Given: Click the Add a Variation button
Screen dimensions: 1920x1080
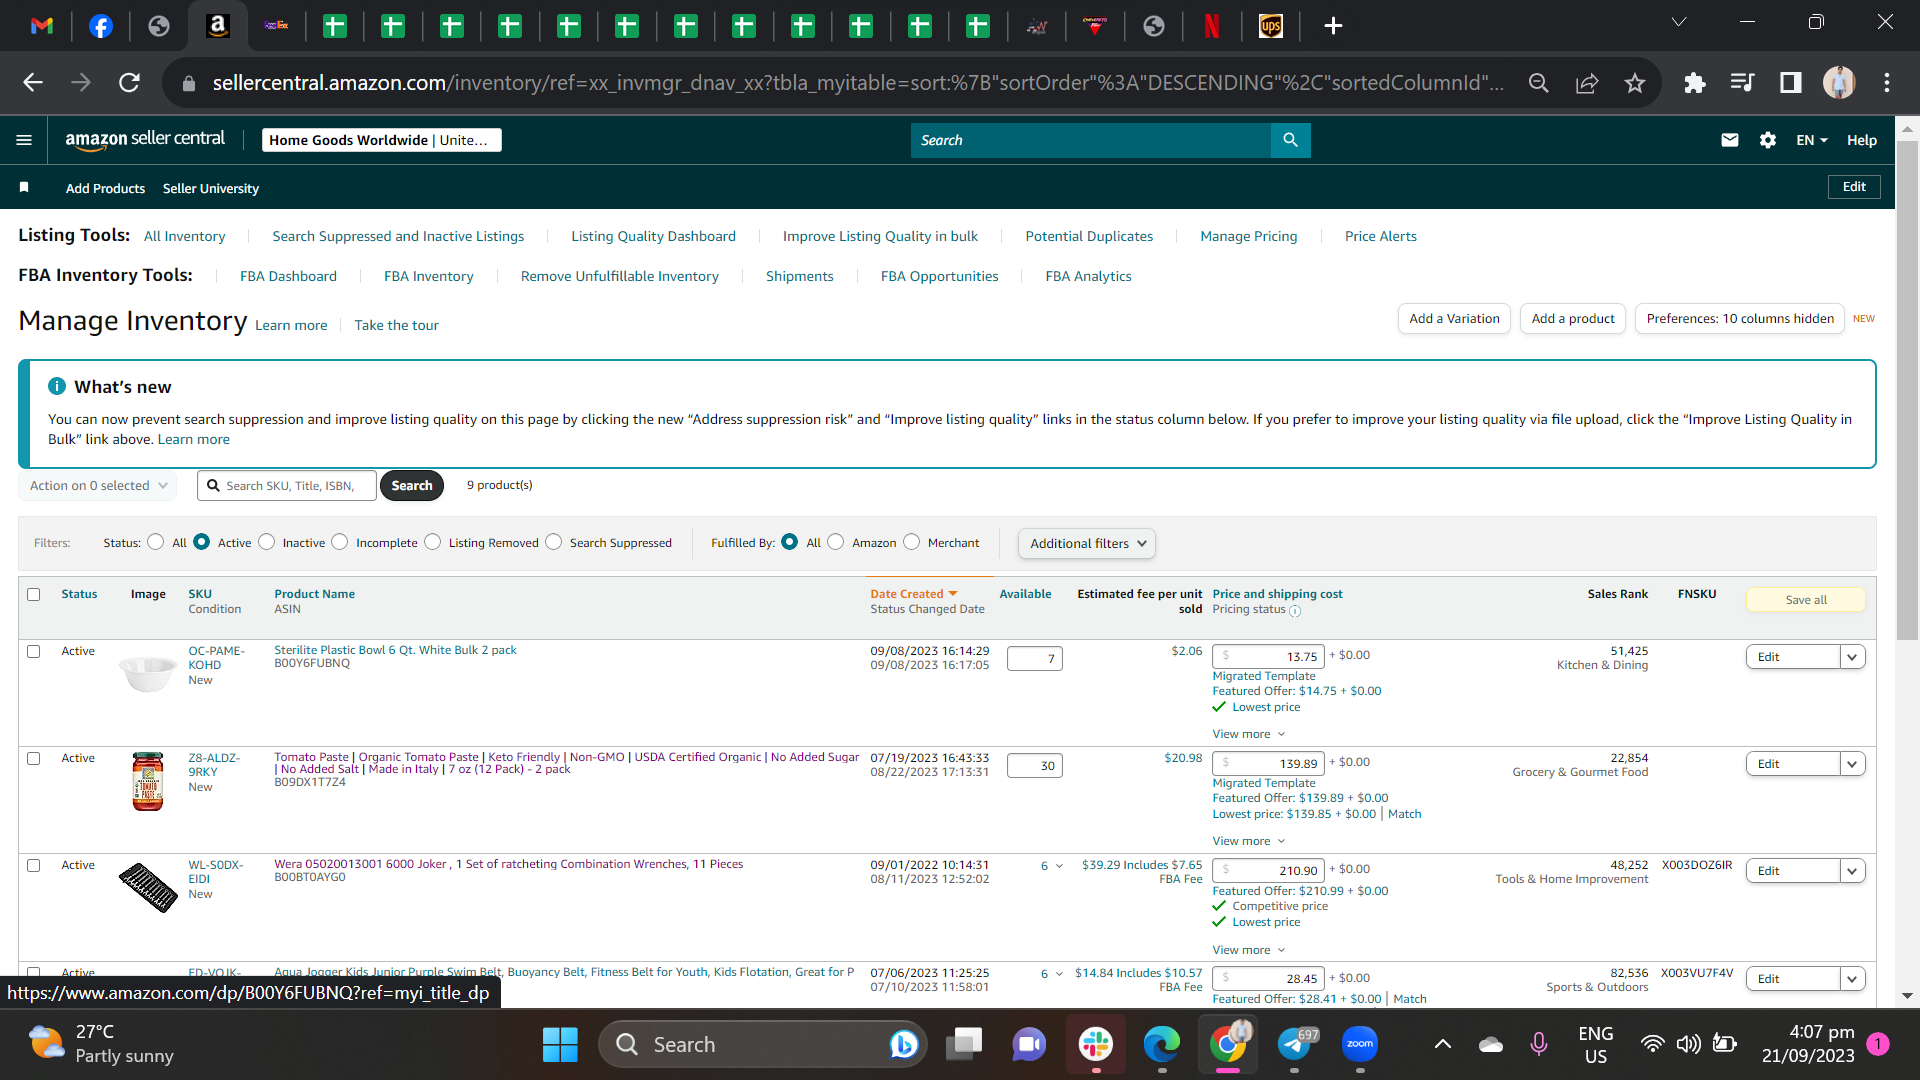Looking at the screenshot, I should (x=1454, y=319).
